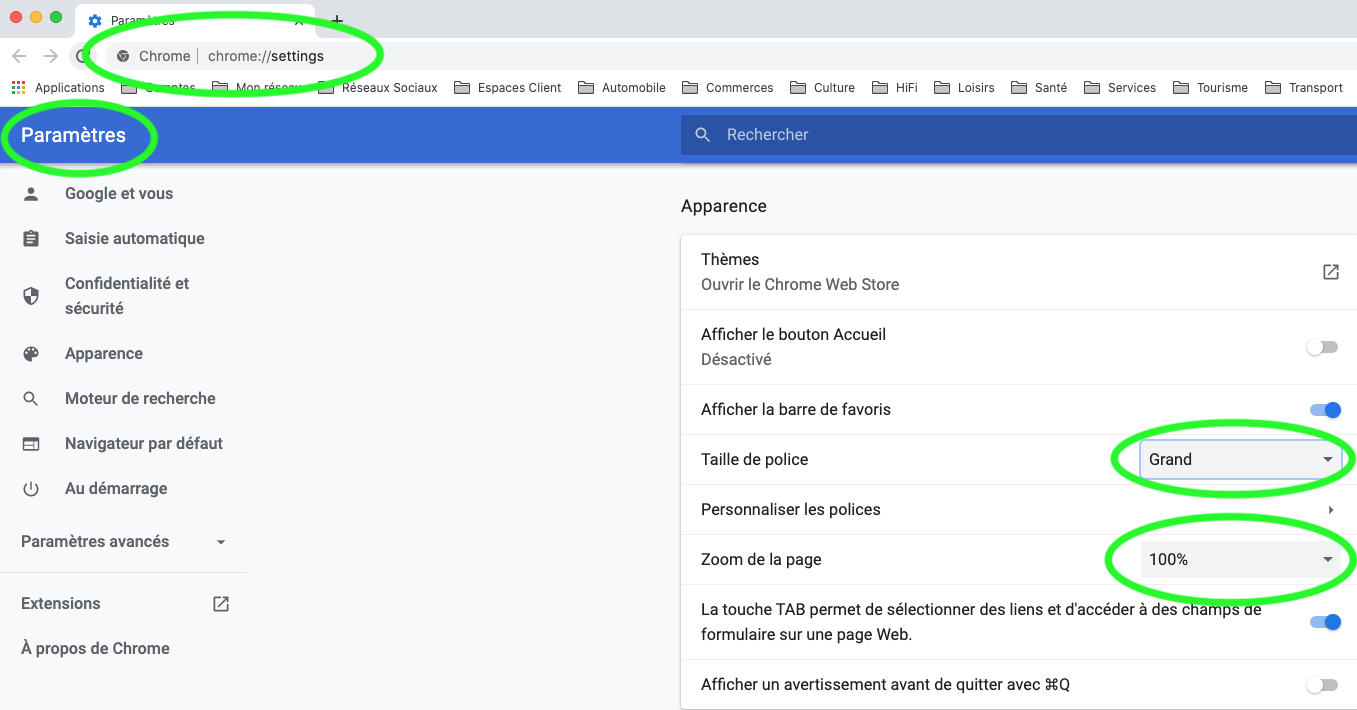This screenshot has height=710, width=1357.
Task: Open the Extensions link in sidebar
Action: [x=61, y=604]
